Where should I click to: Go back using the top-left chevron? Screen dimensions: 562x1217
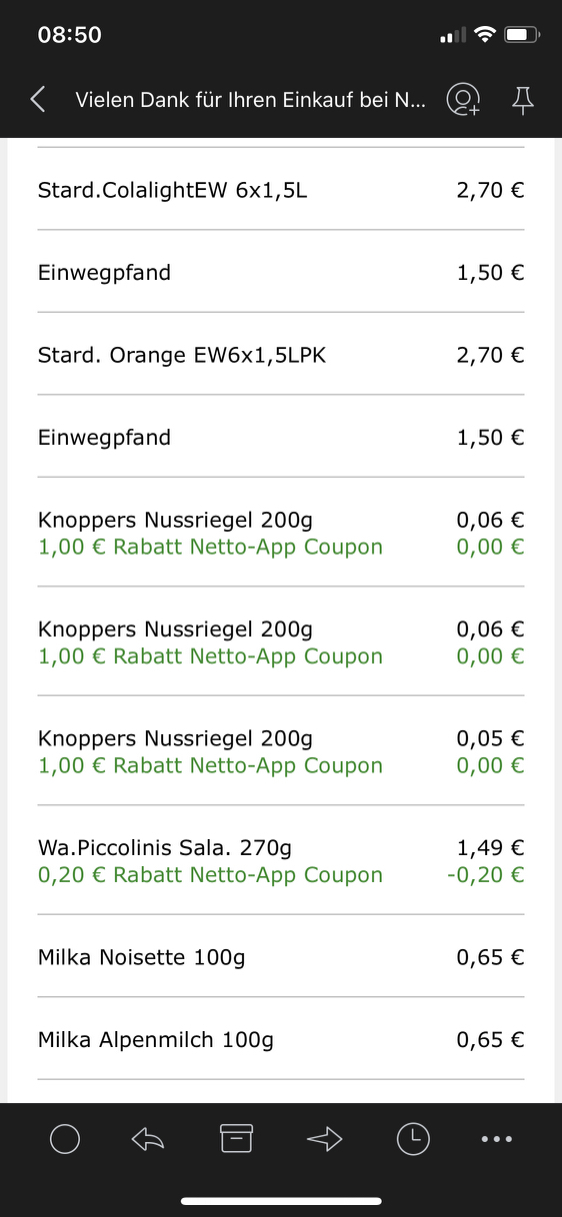(38, 99)
